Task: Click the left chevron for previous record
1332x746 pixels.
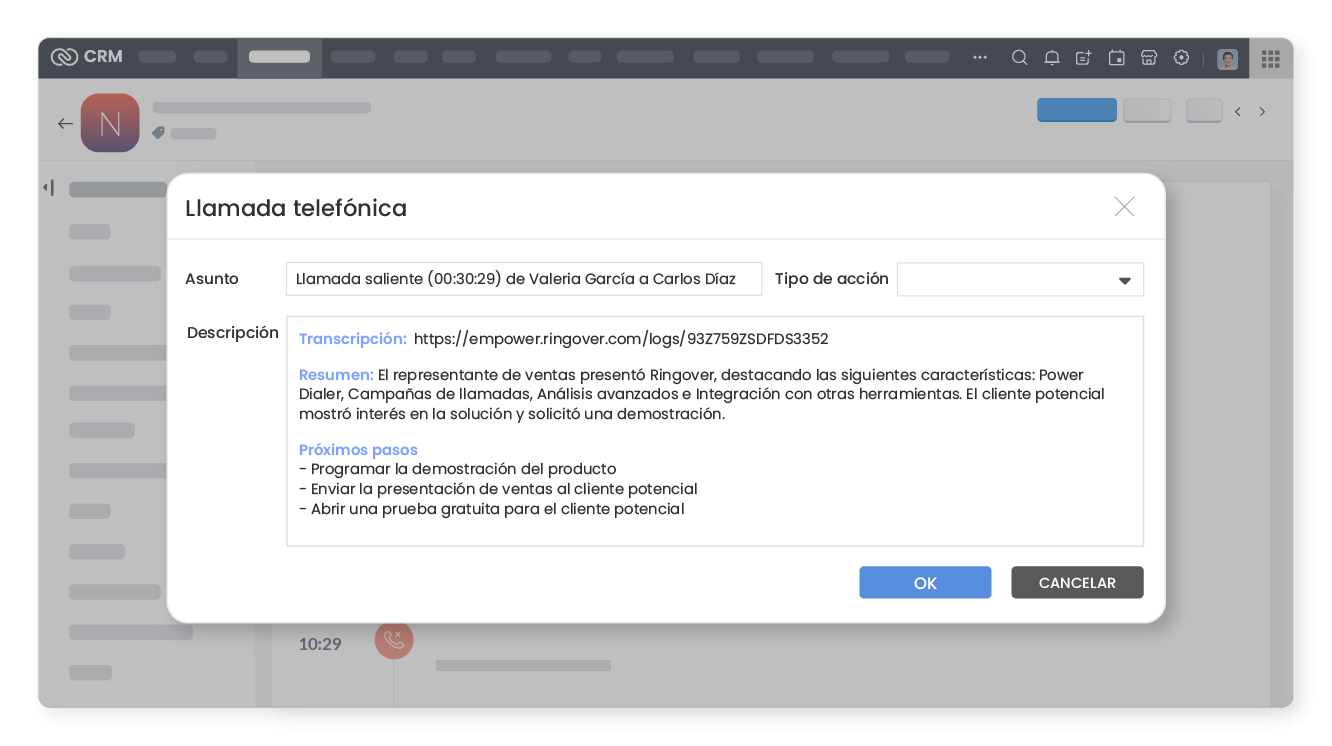Action: pos(1237,111)
